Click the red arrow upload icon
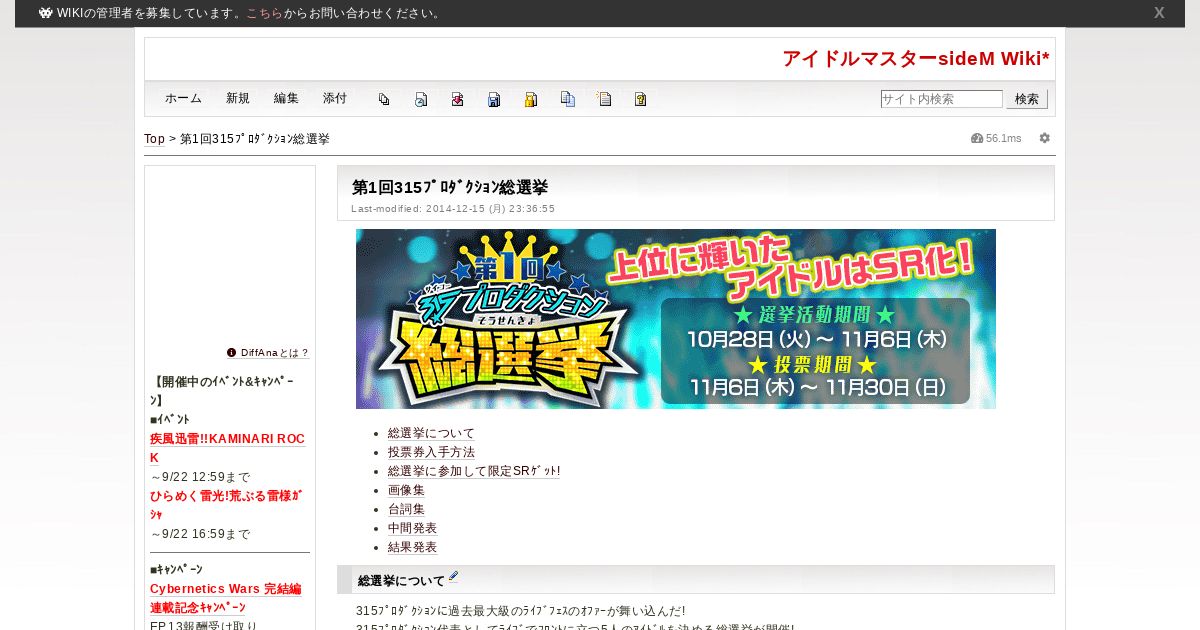 pos(457,99)
